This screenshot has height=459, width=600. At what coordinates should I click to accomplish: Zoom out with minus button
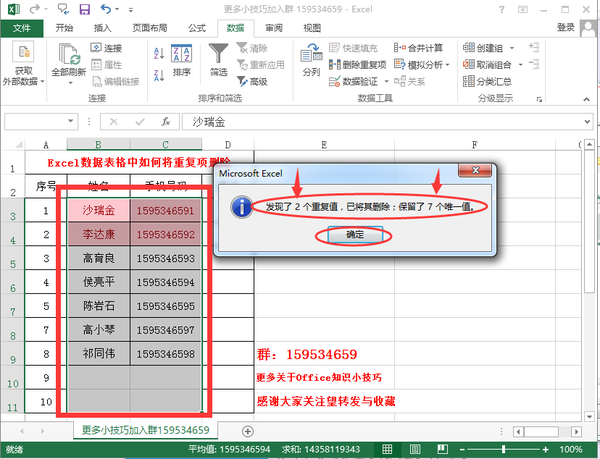[x=463, y=449]
